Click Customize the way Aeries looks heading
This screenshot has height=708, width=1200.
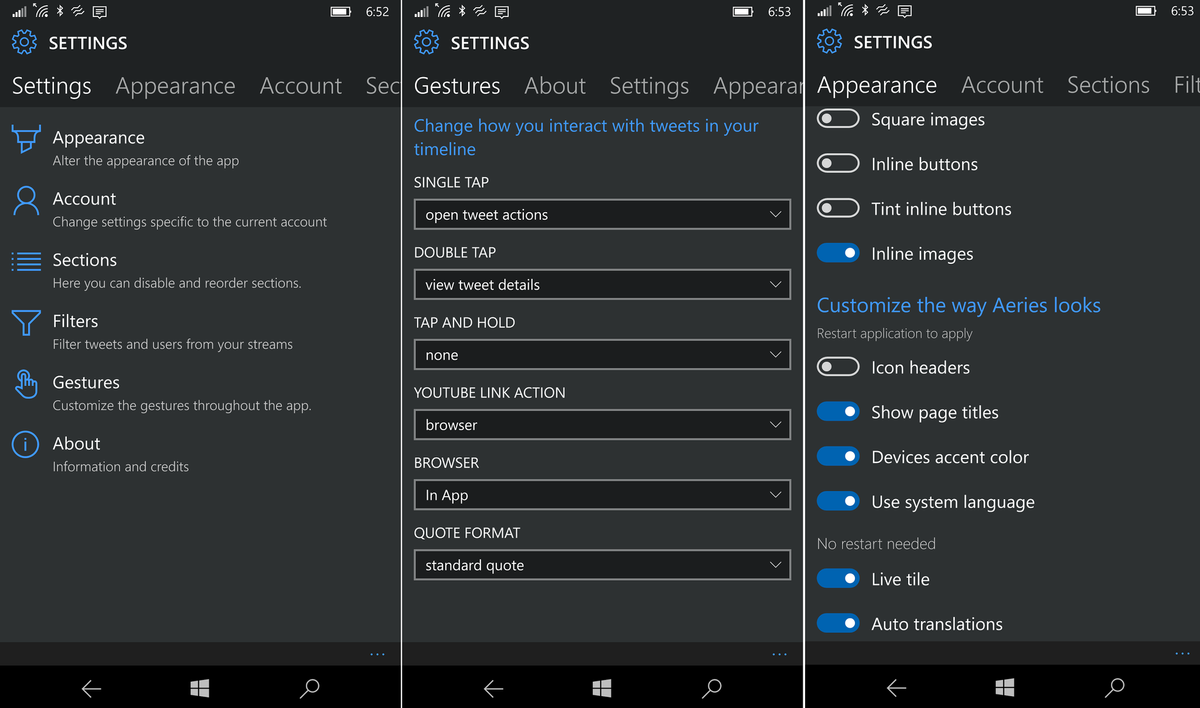pos(958,305)
